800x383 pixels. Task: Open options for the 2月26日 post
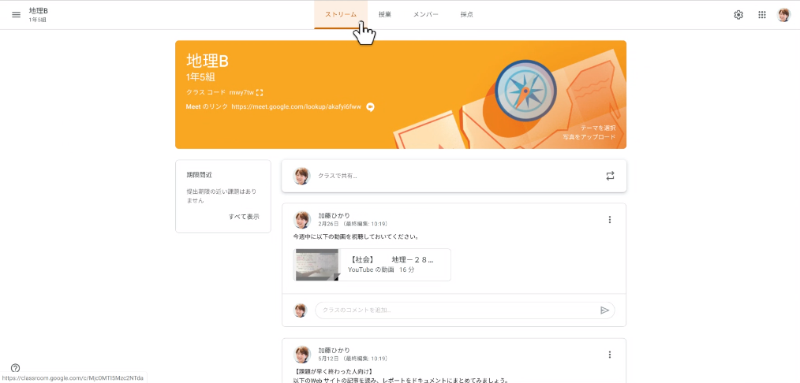[x=609, y=220]
